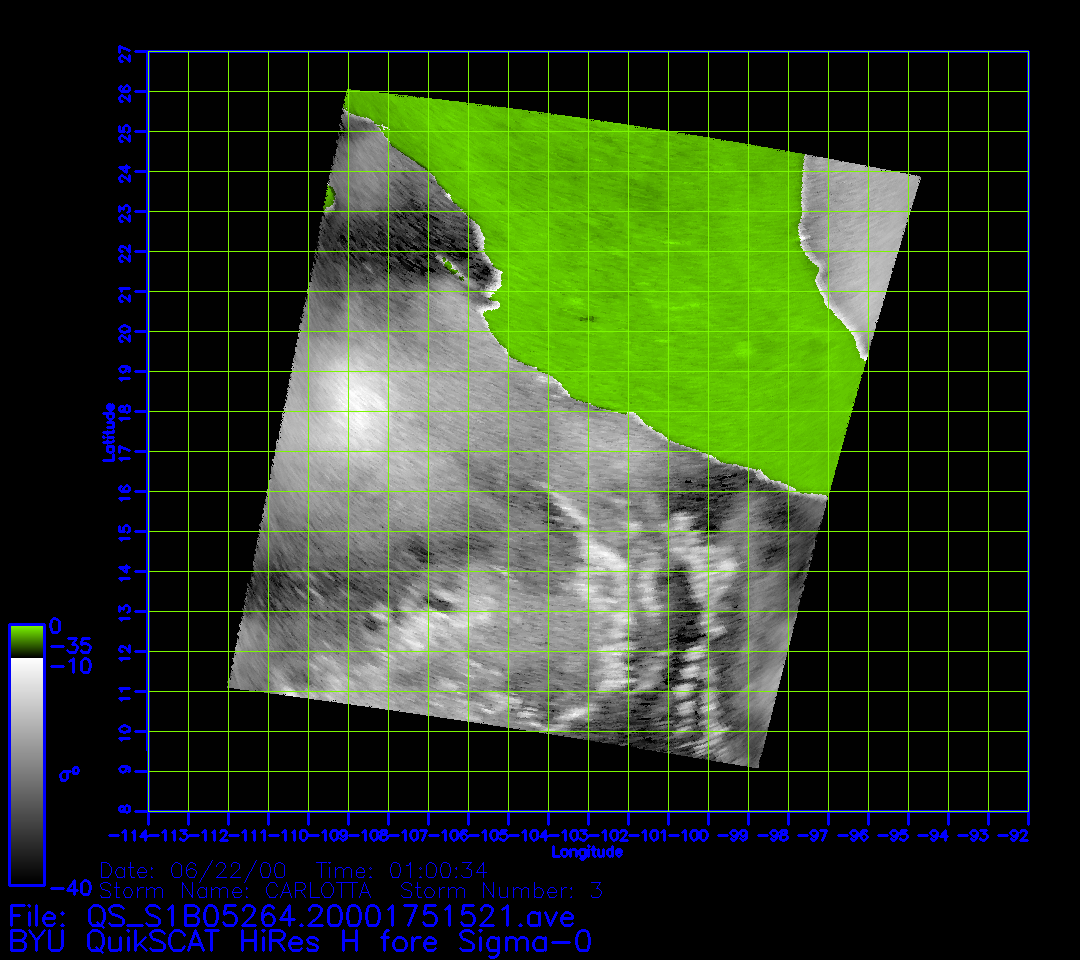
Task: Click the grayscale sigma-0 color bar
Action: tap(26, 770)
